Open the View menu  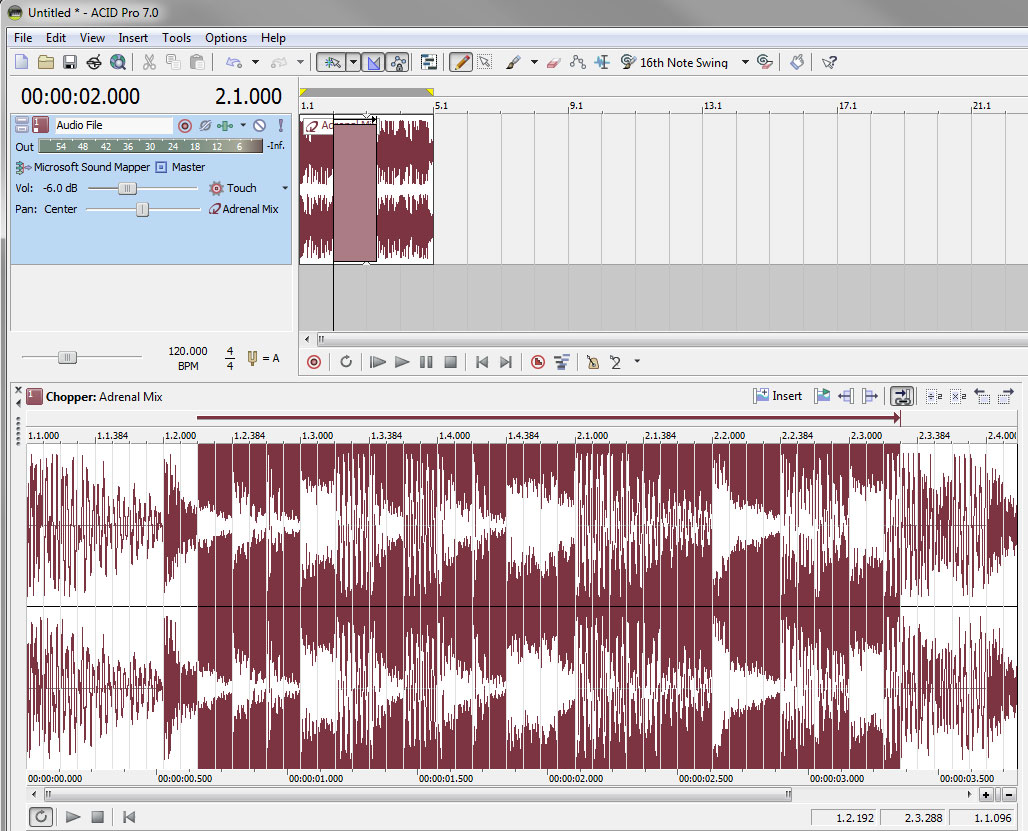pos(92,38)
